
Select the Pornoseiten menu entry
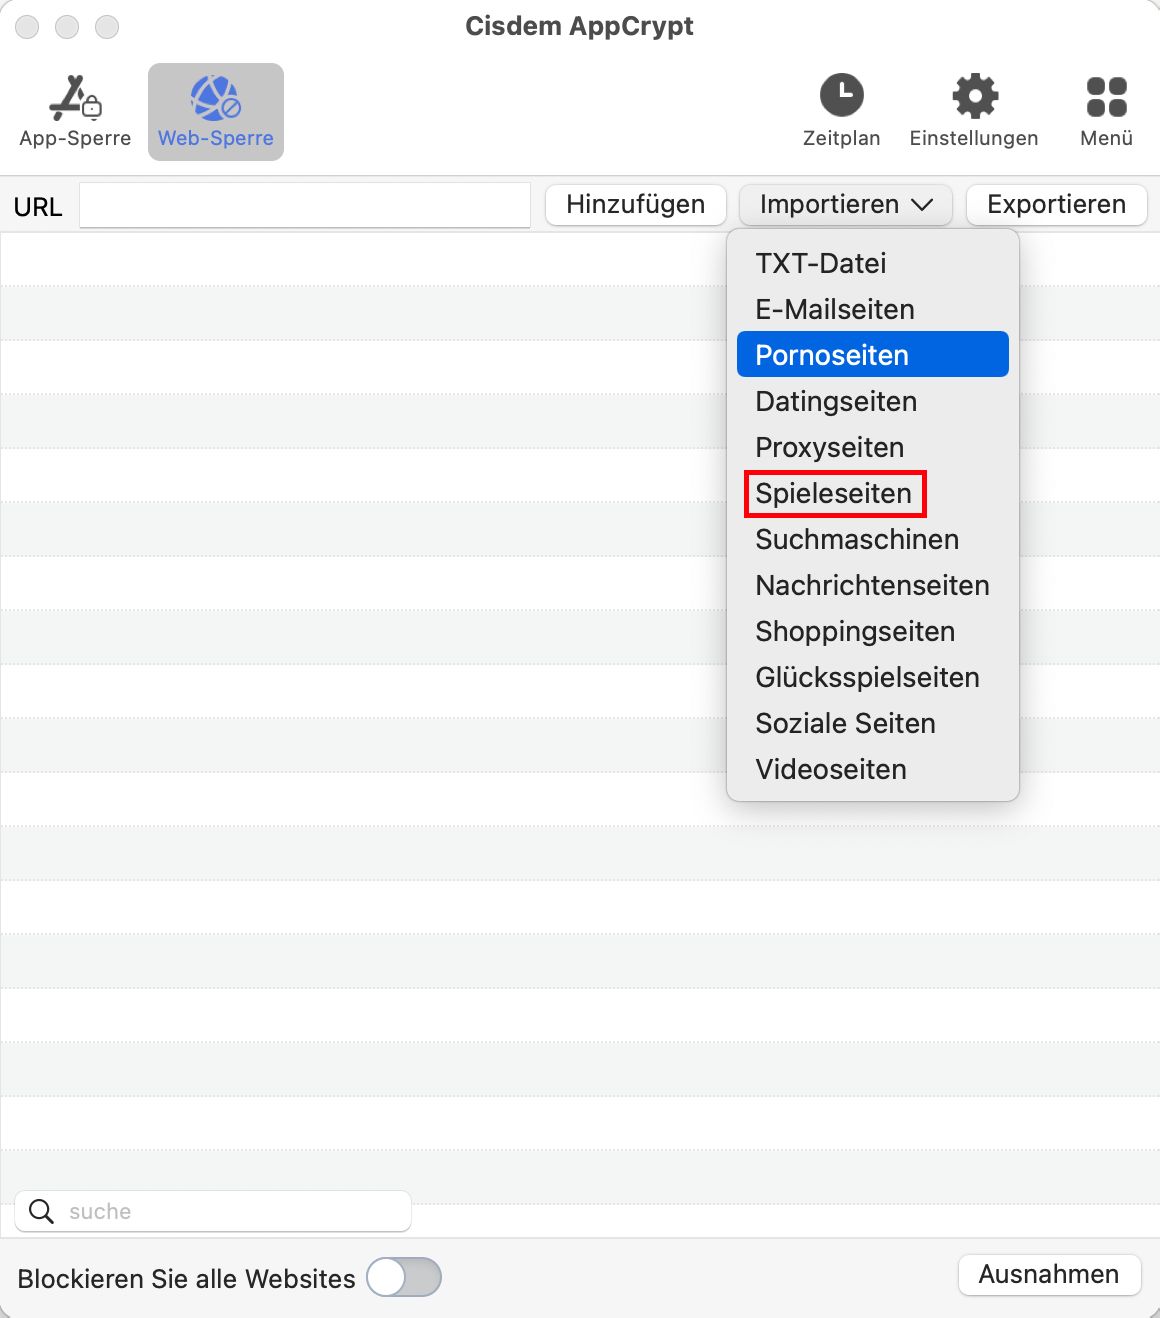(x=831, y=354)
